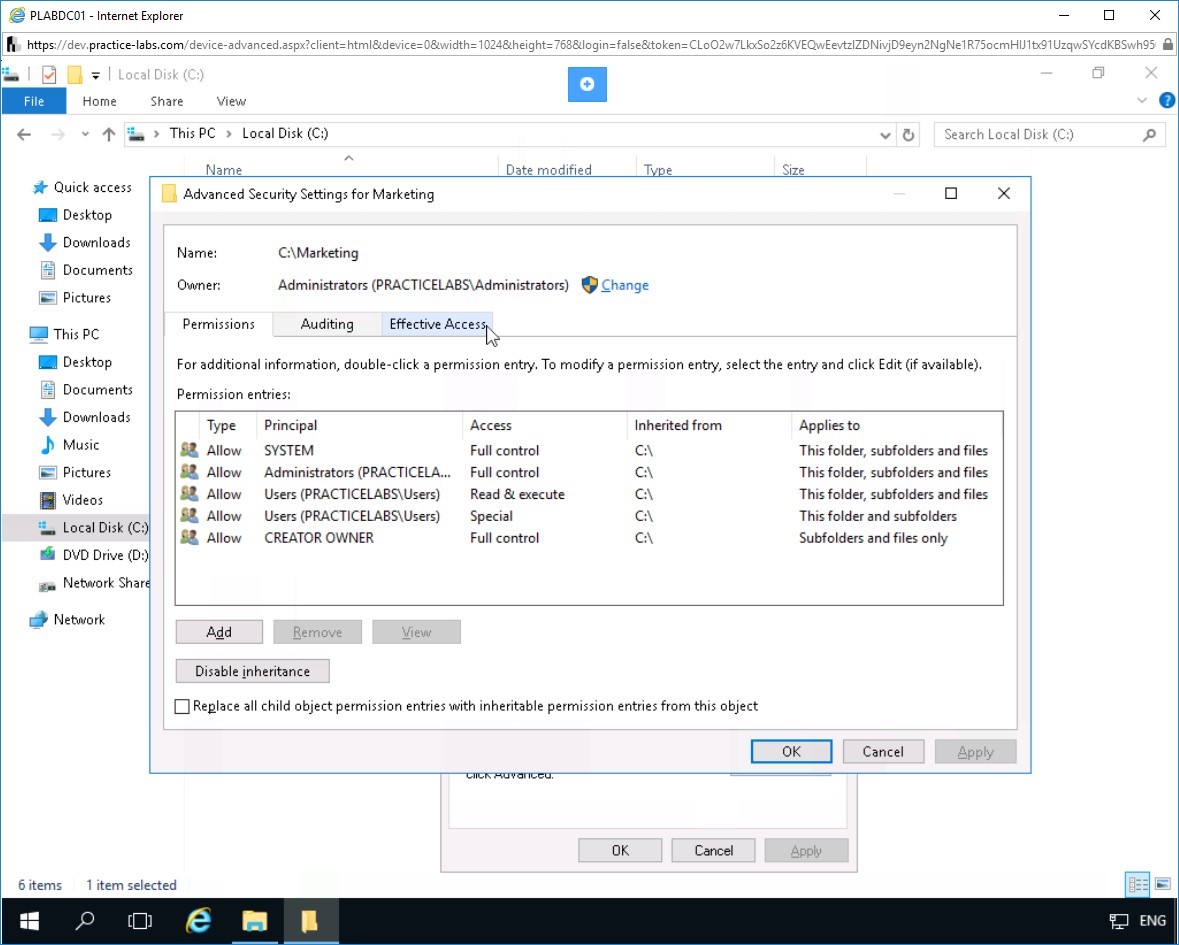Click the Marketing folder taskbar button

pyautogui.click(x=310, y=920)
